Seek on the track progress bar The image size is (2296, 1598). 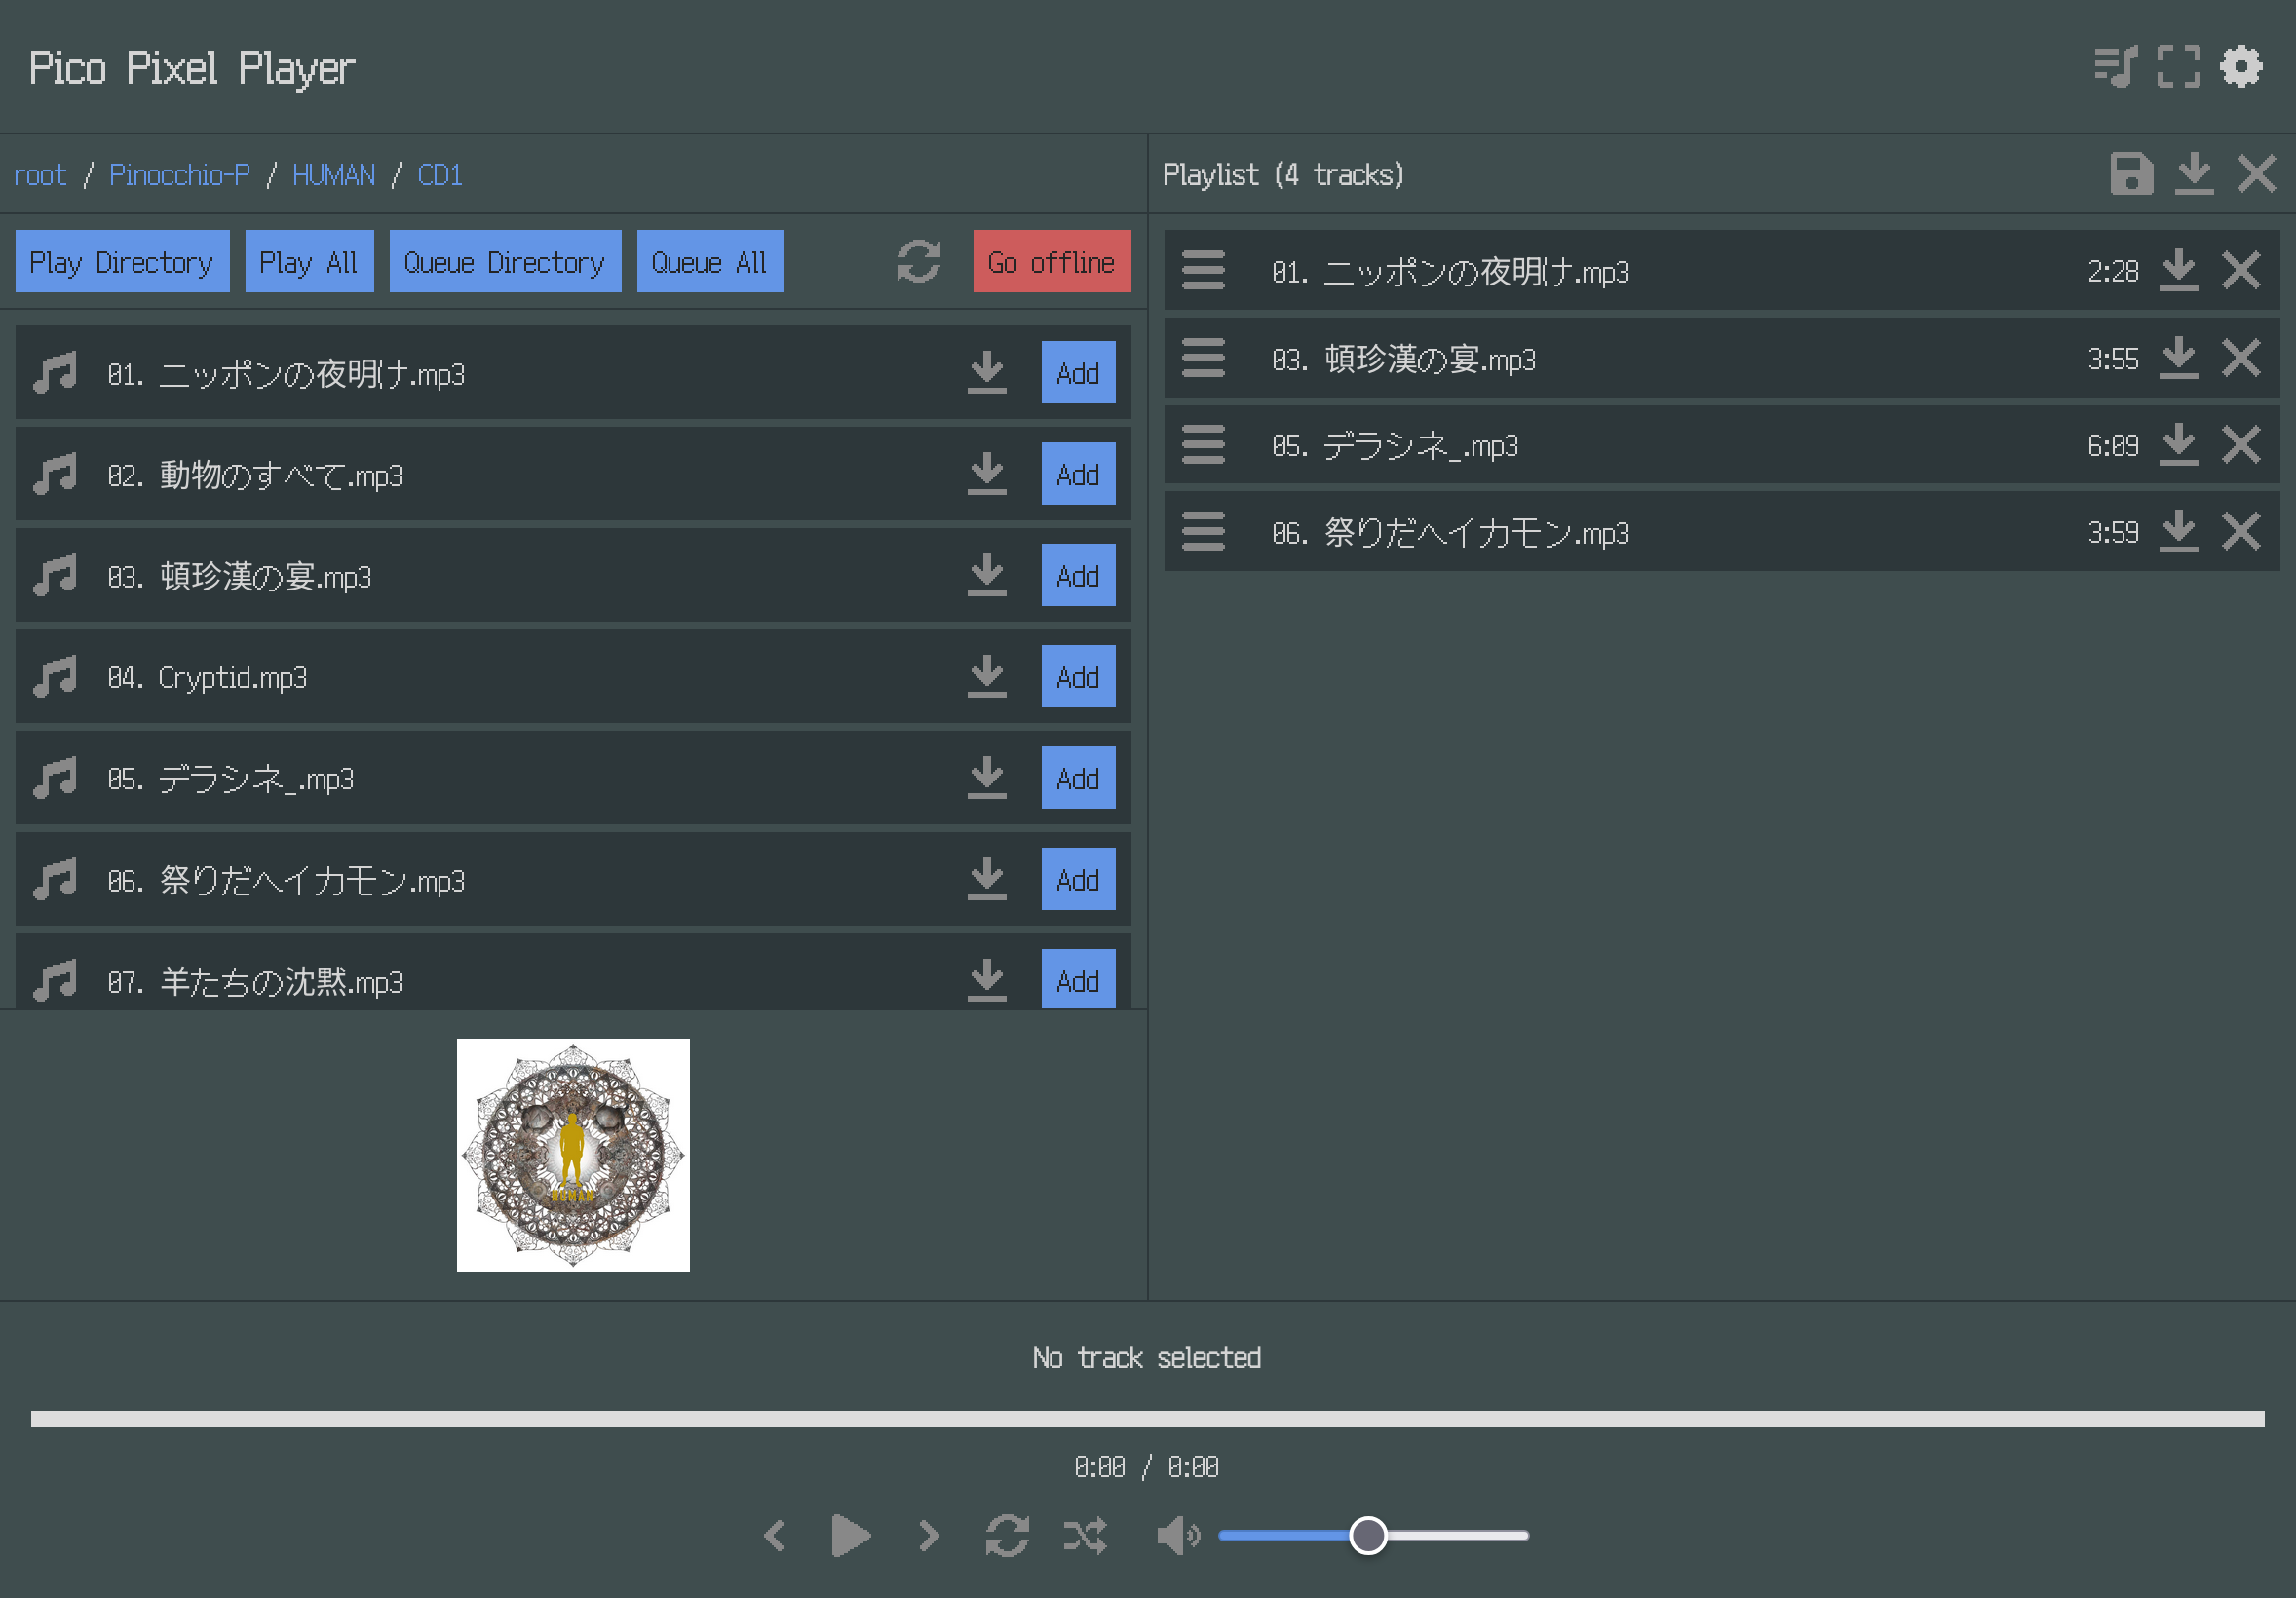tap(1147, 1418)
